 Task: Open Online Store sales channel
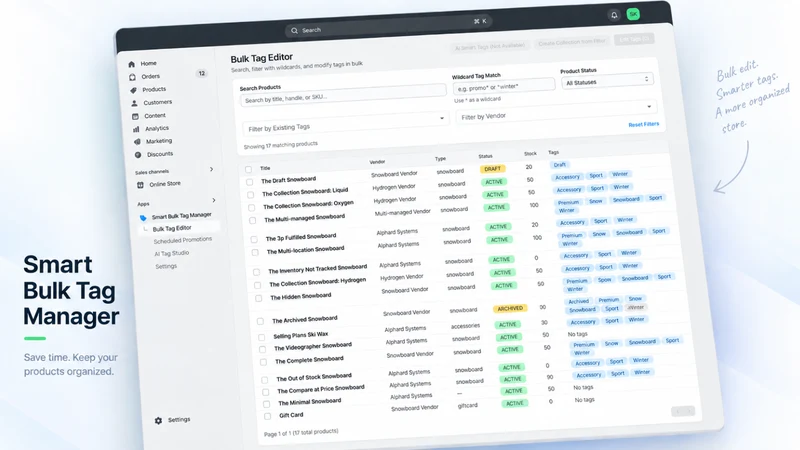pyautogui.click(x=165, y=184)
